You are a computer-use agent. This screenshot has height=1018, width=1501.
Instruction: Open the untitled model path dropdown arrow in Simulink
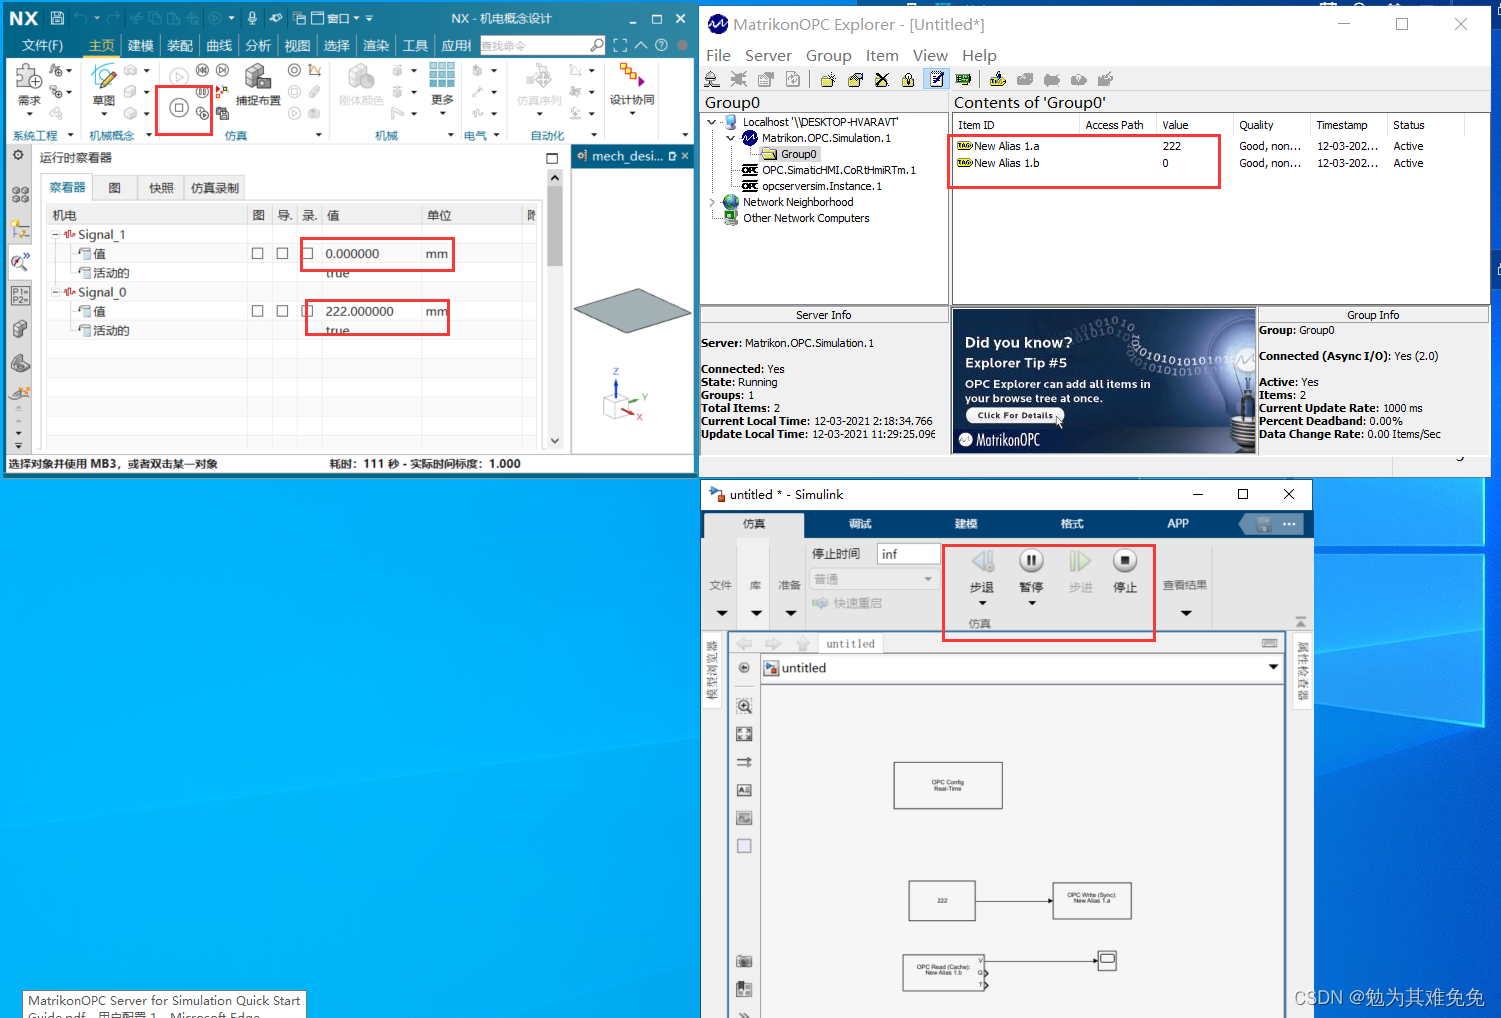[1273, 668]
